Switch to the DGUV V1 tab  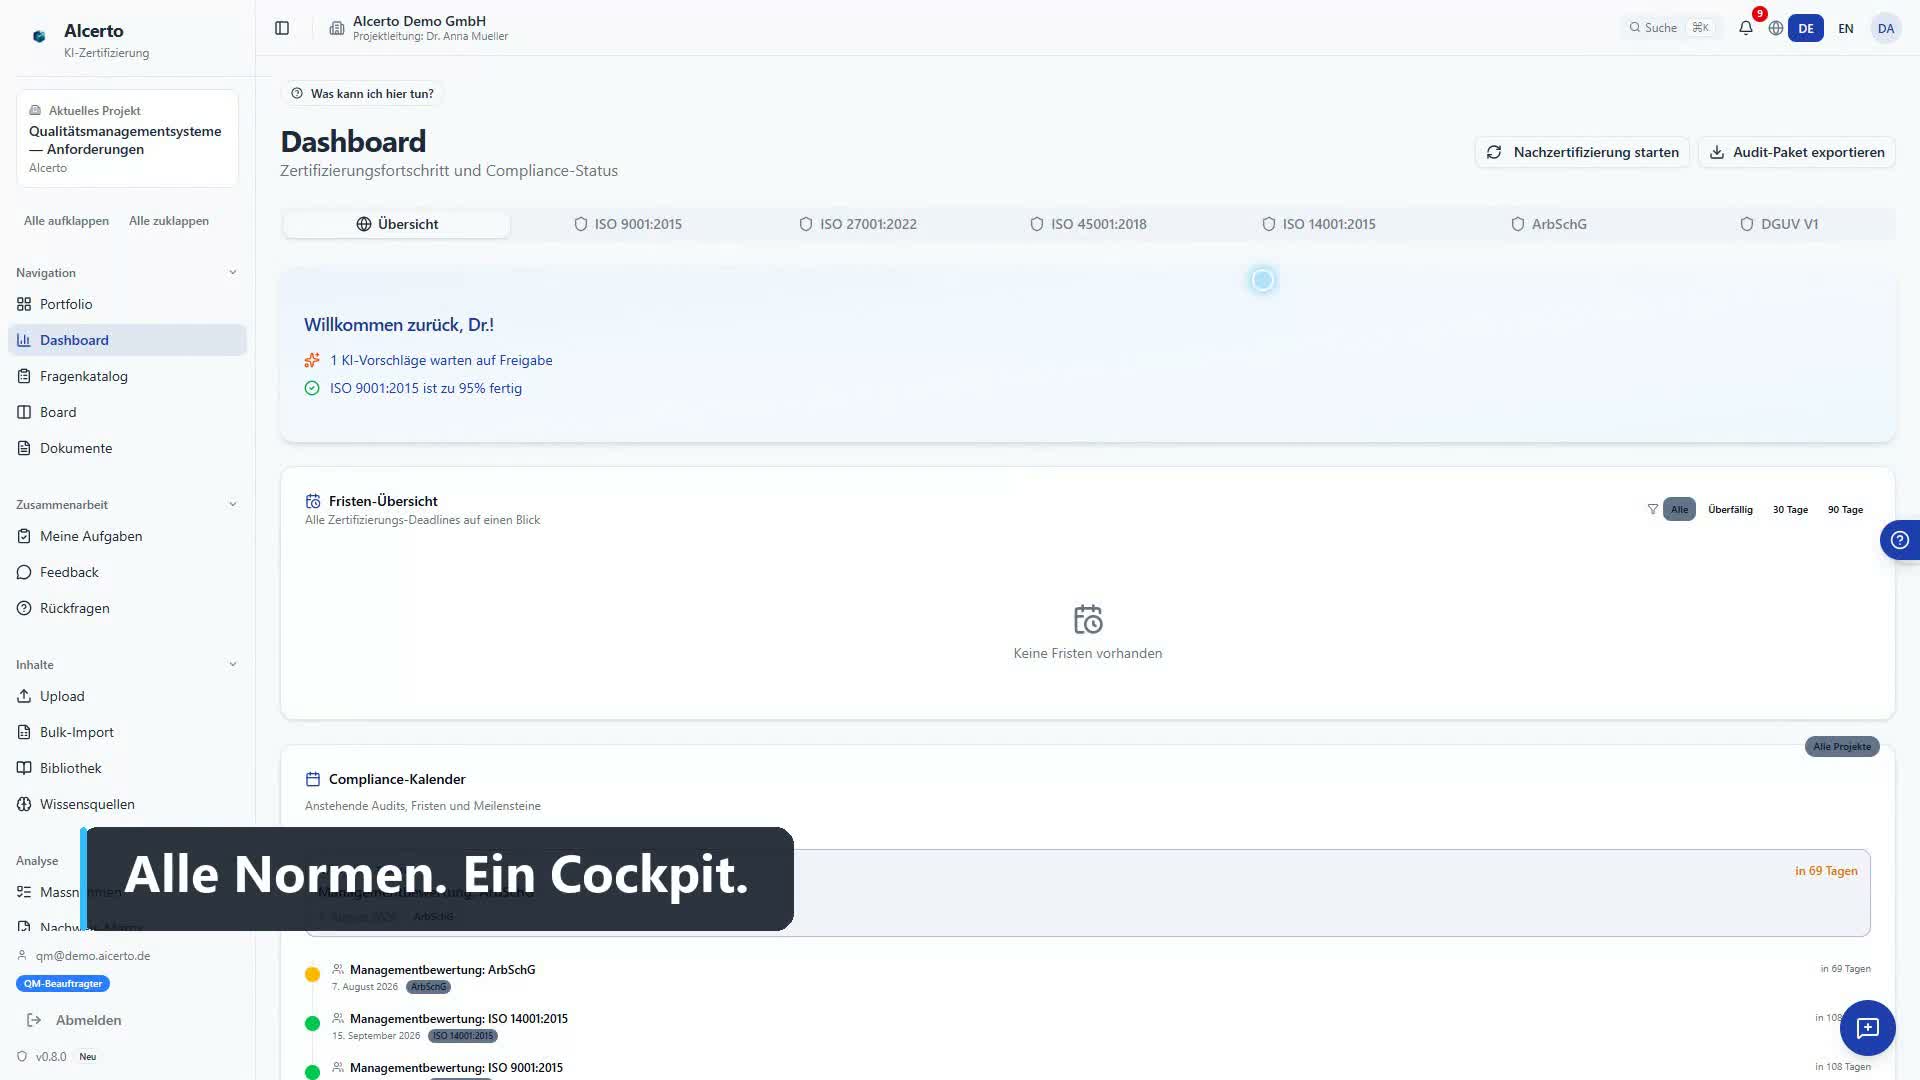click(x=1779, y=224)
